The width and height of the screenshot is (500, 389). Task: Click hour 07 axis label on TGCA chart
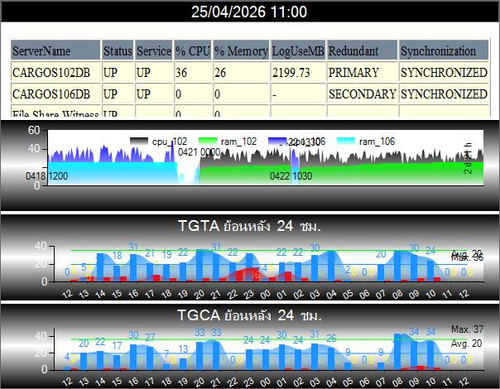(x=380, y=381)
